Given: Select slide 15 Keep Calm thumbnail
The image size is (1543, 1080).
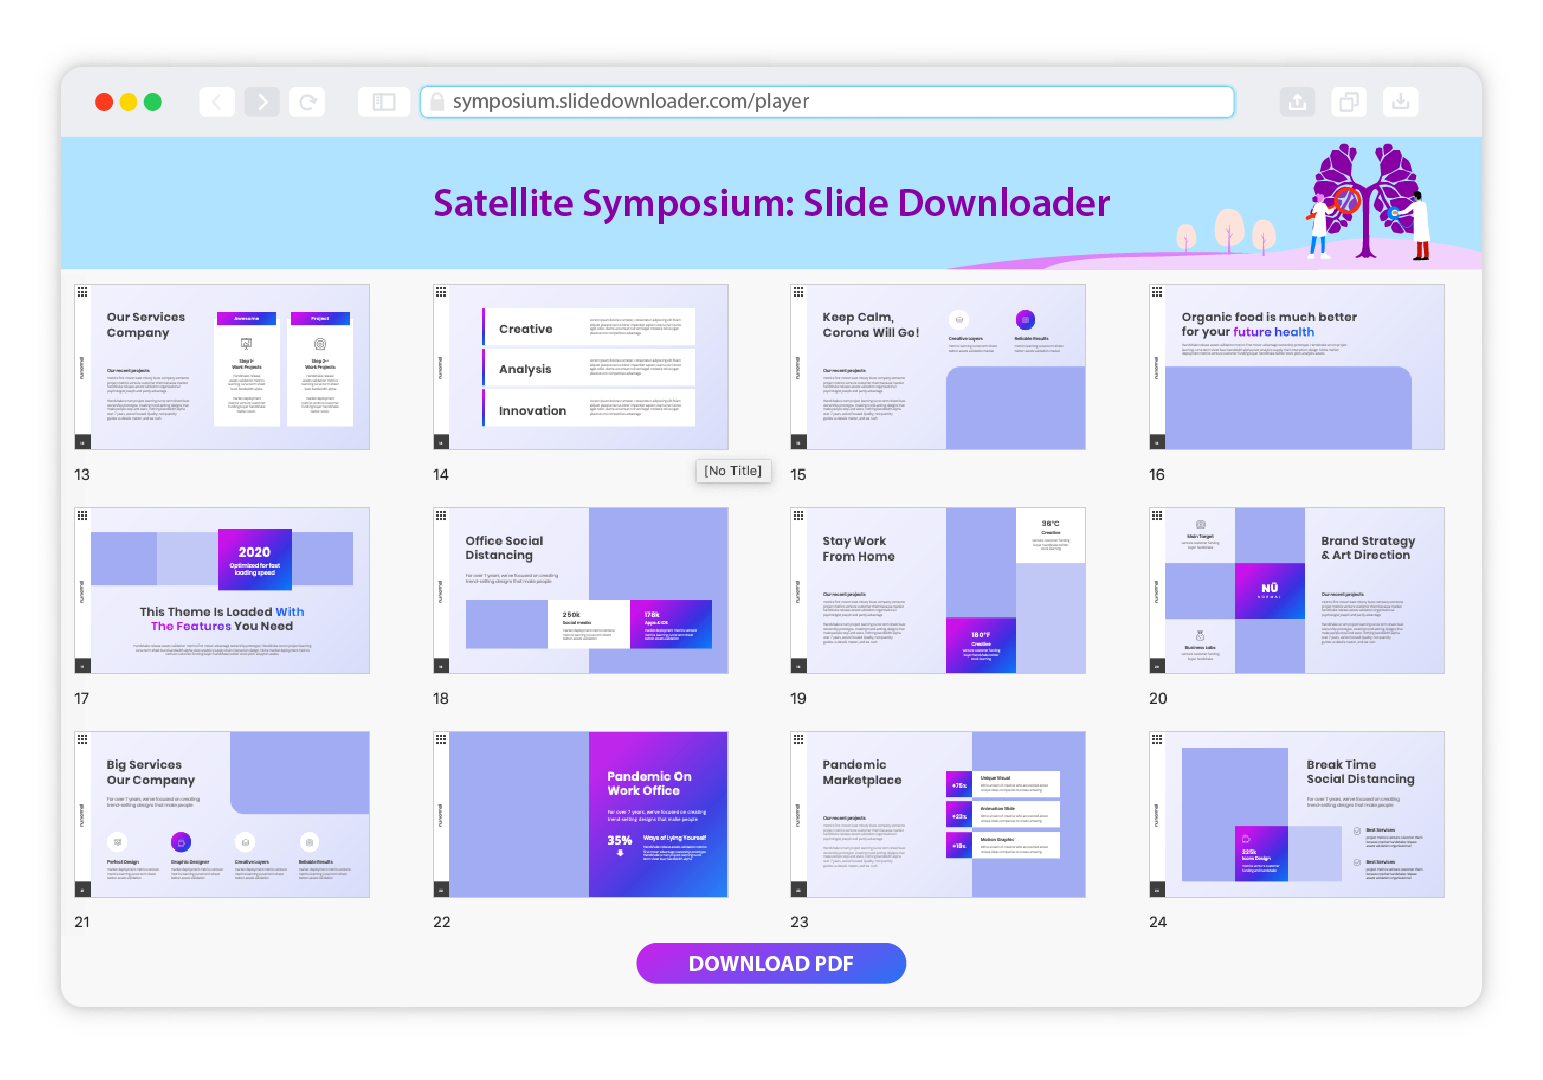Looking at the screenshot, I should coord(938,367).
